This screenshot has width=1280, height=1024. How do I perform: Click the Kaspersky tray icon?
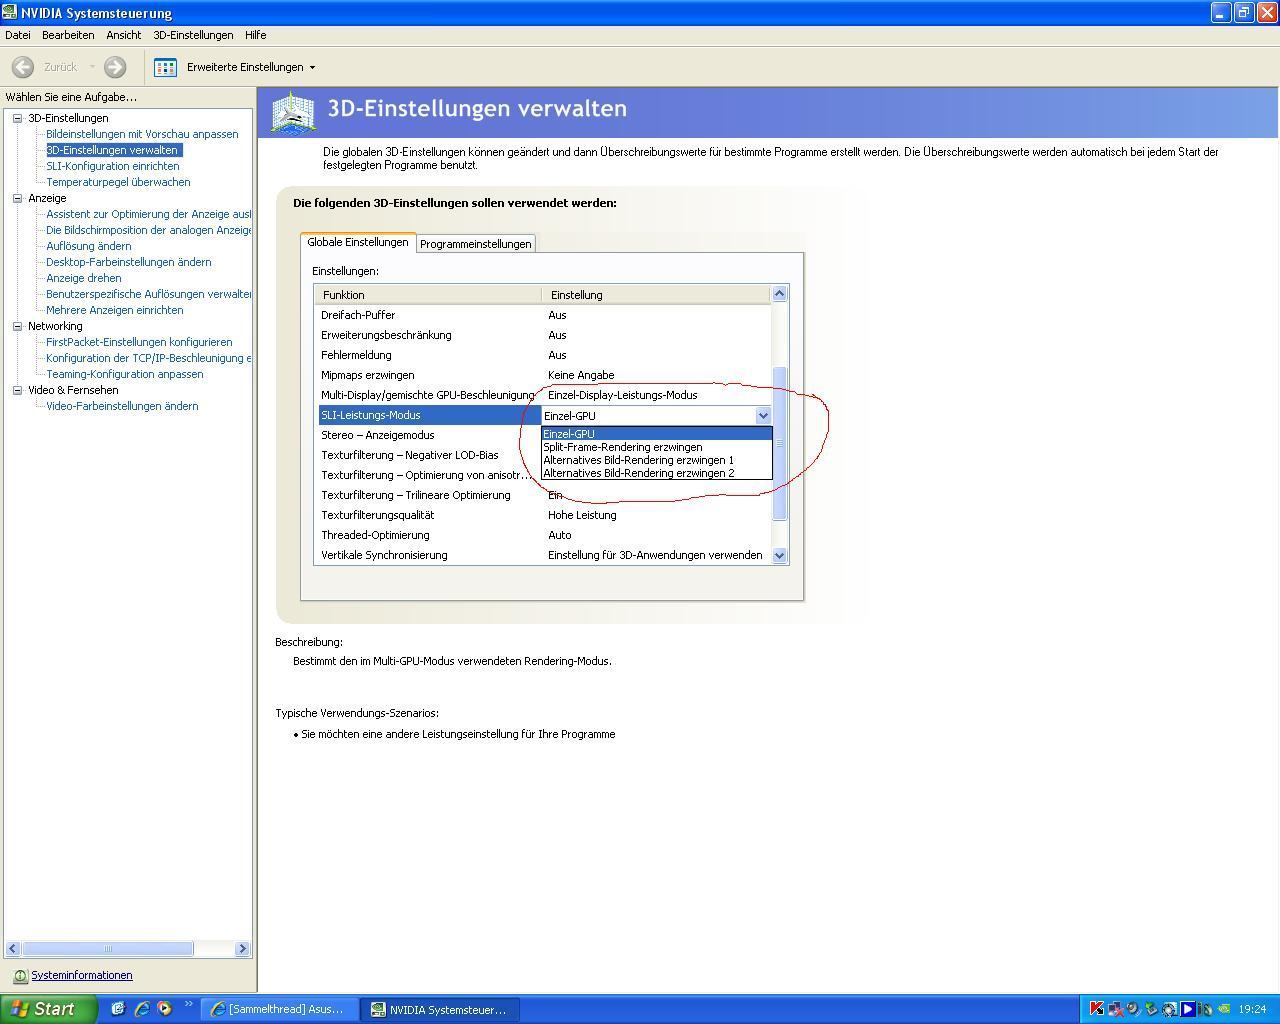pos(1097,1009)
